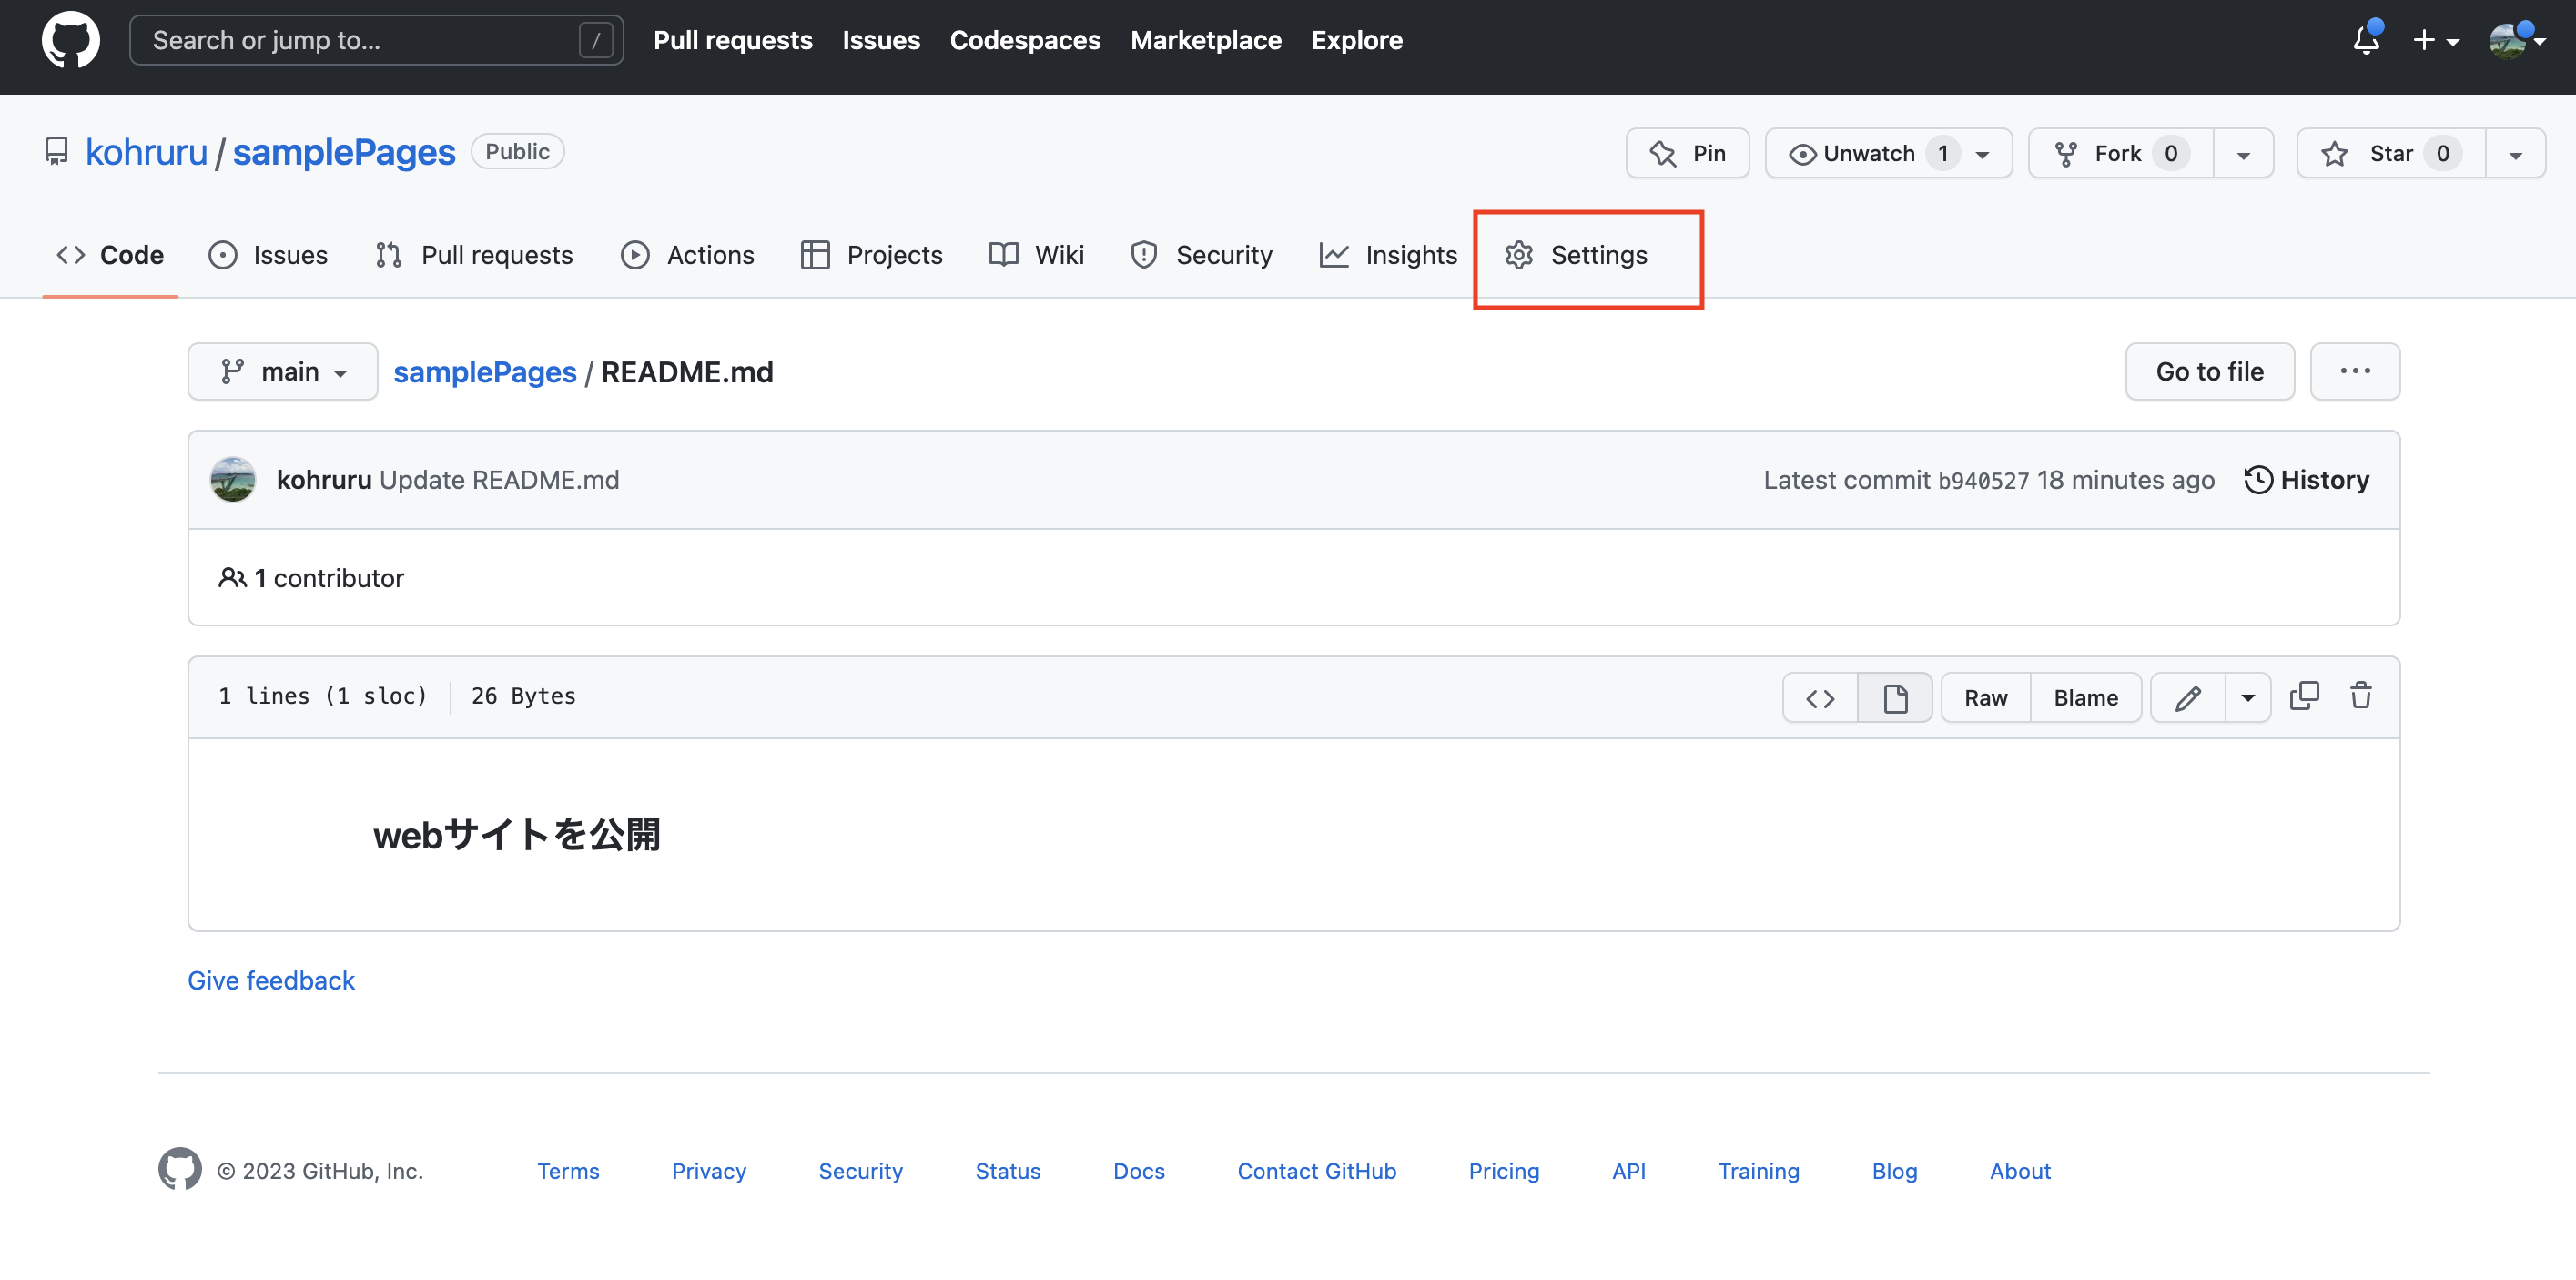Open the Fork dropdown arrow

[x=2243, y=154]
